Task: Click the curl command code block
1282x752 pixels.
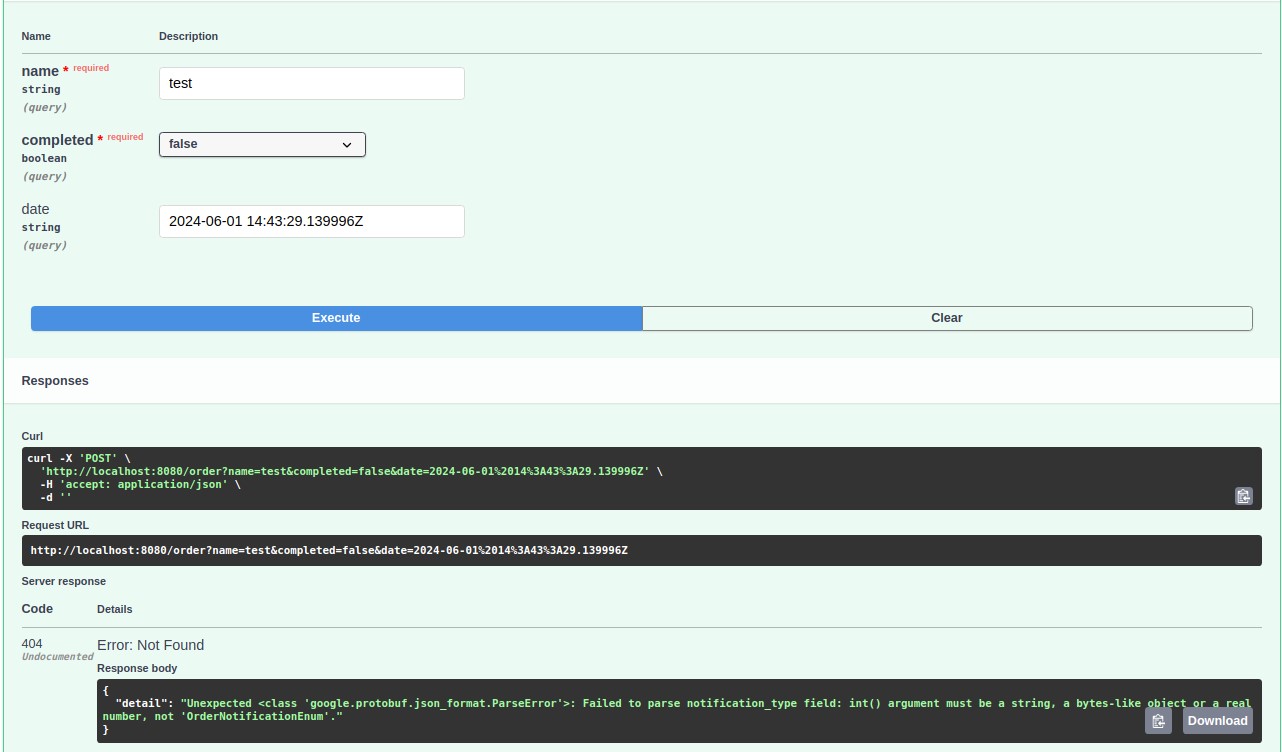Action: pyautogui.click(x=642, y=478)
